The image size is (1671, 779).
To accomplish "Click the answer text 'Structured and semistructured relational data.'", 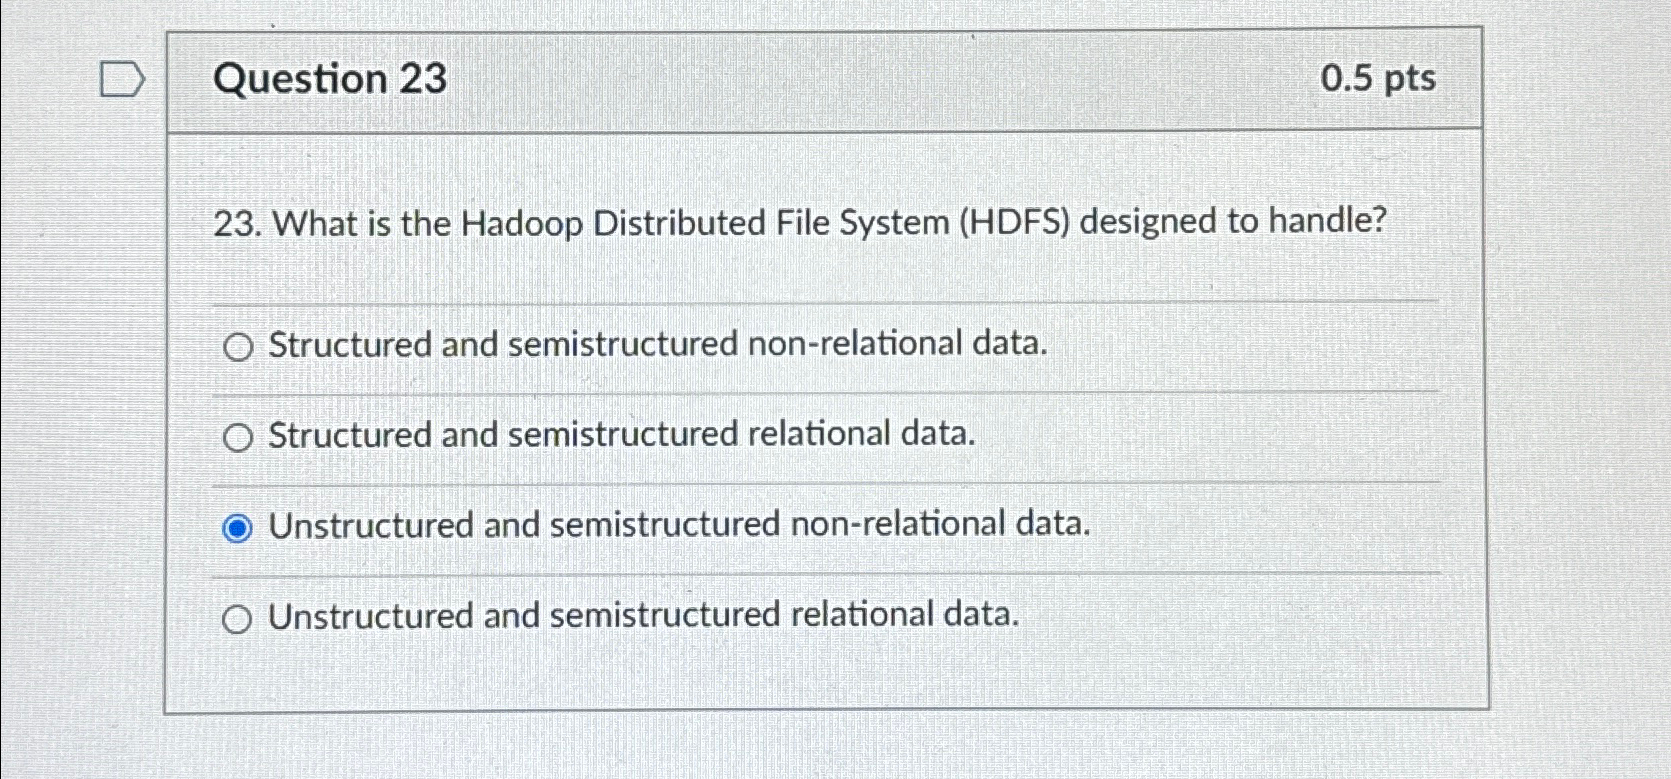I will click(620, 435).
